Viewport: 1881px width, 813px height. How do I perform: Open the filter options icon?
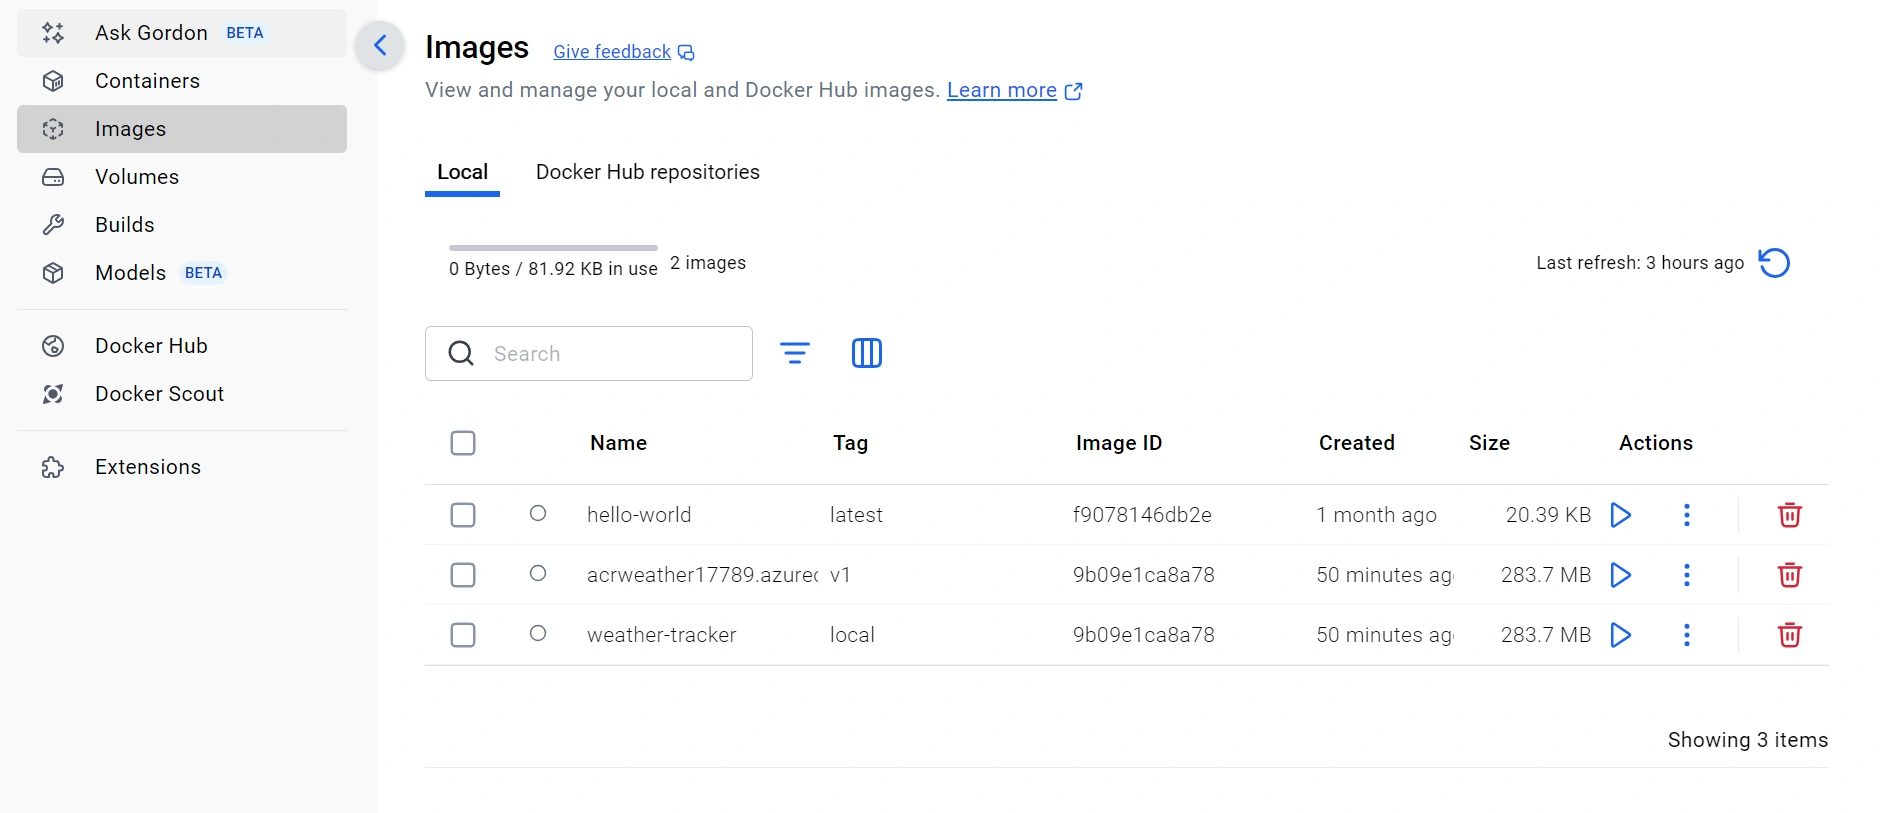point(795,353)
